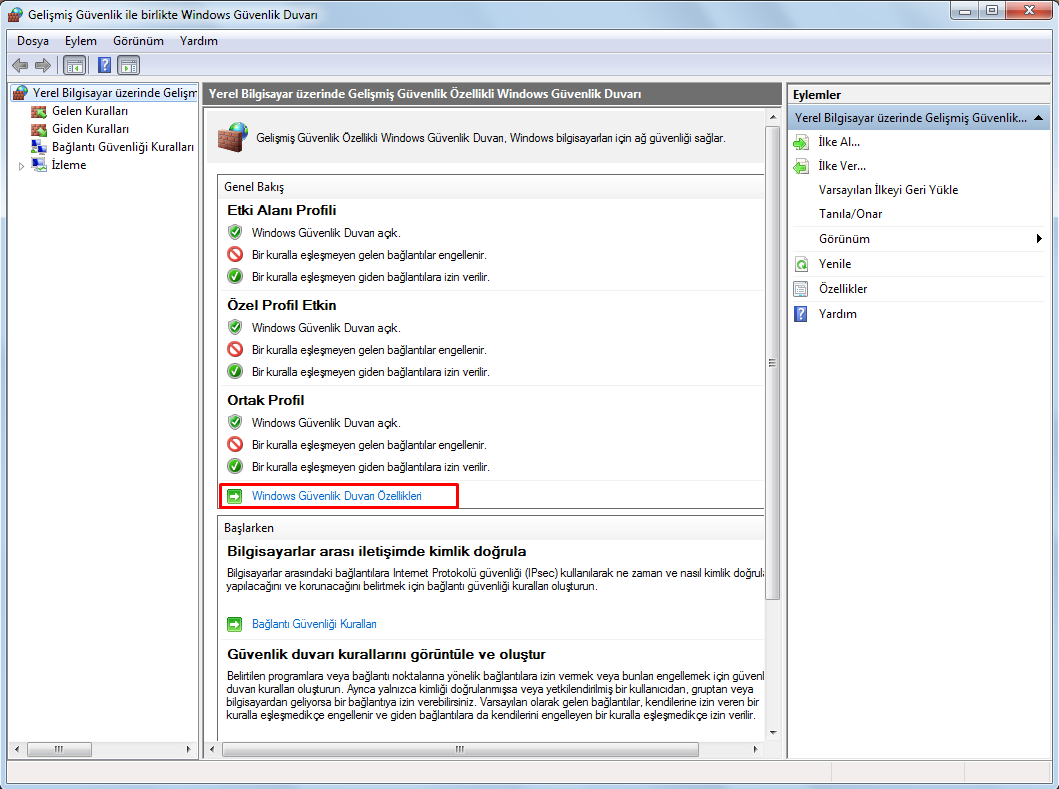Click the left tree horizontal scrollbar thumb
This screenshot has width=1059, height=789.
[59, 749]
